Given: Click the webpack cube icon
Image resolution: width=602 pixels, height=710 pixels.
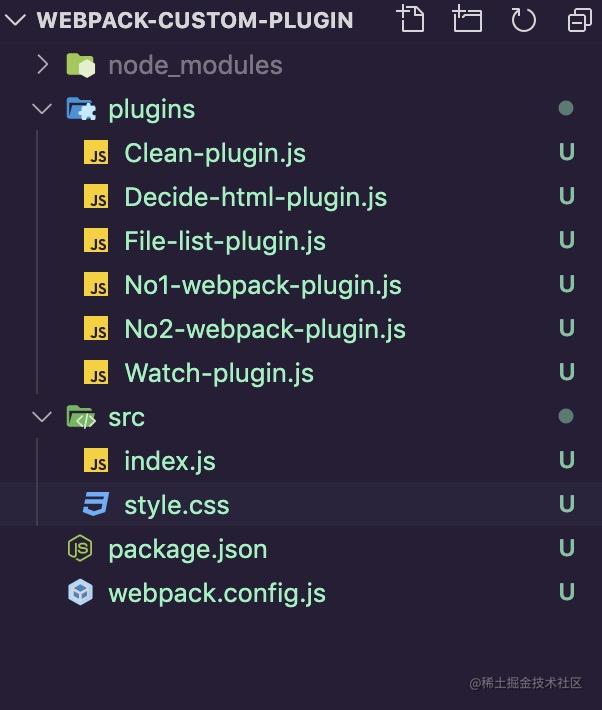Looking at the screenshot, I should (x=81, y=592).
